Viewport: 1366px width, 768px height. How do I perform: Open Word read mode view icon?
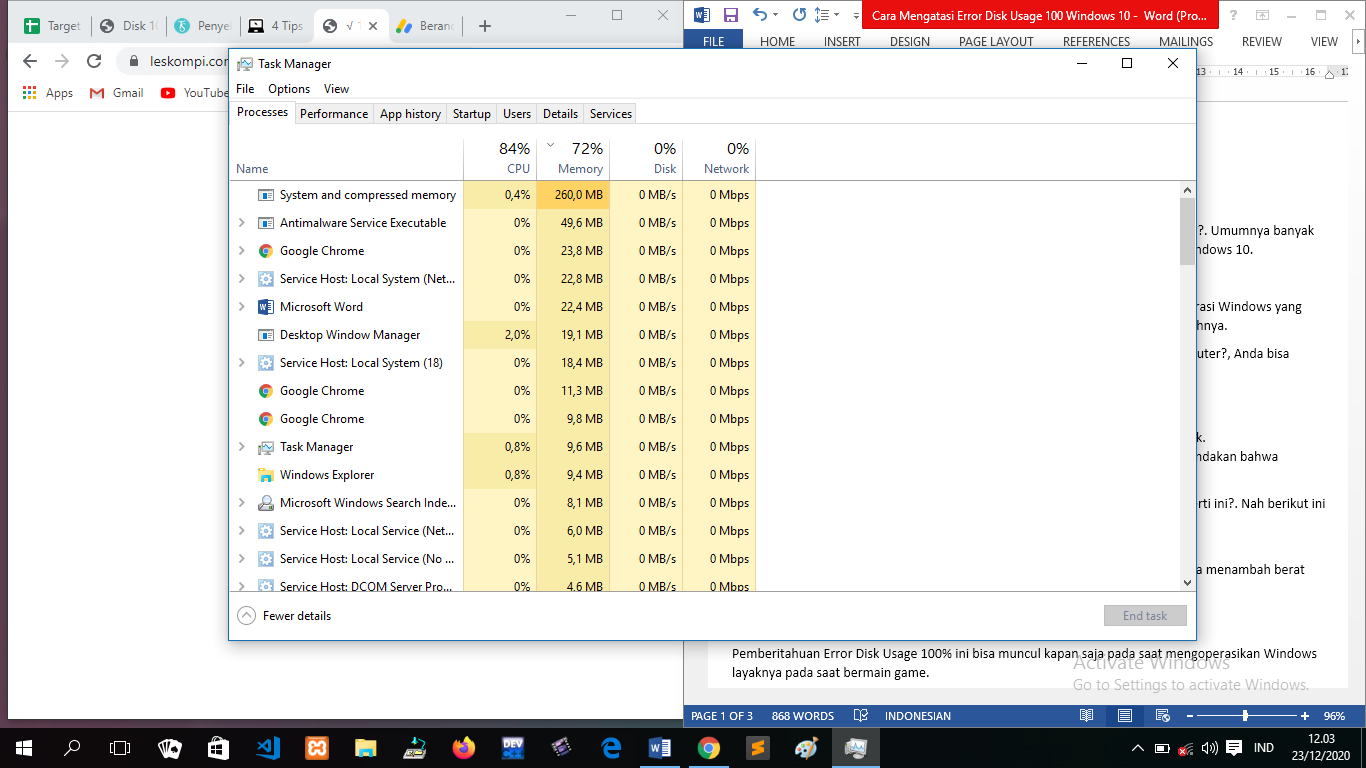1087,716
